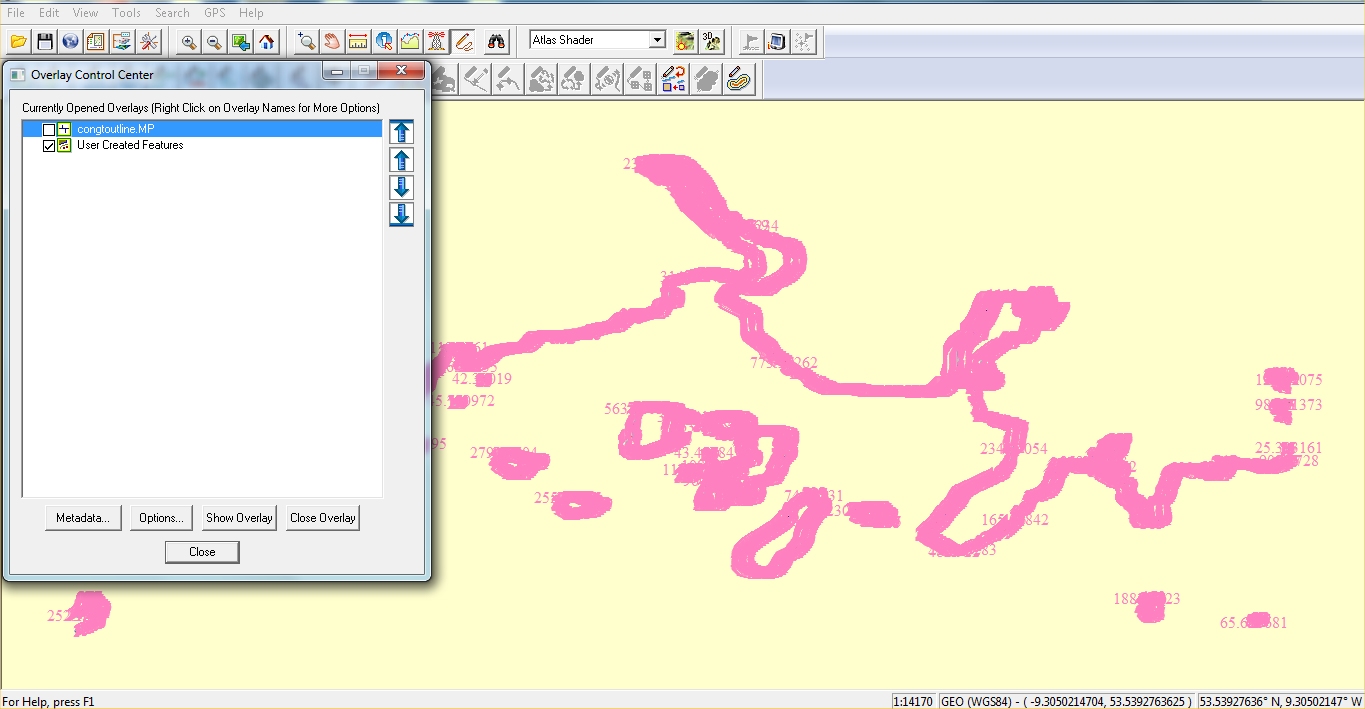Screen dimensions: 1365x709
Task: Click the 53.53927636° N coordinate readout
Action: point(1280,702)
